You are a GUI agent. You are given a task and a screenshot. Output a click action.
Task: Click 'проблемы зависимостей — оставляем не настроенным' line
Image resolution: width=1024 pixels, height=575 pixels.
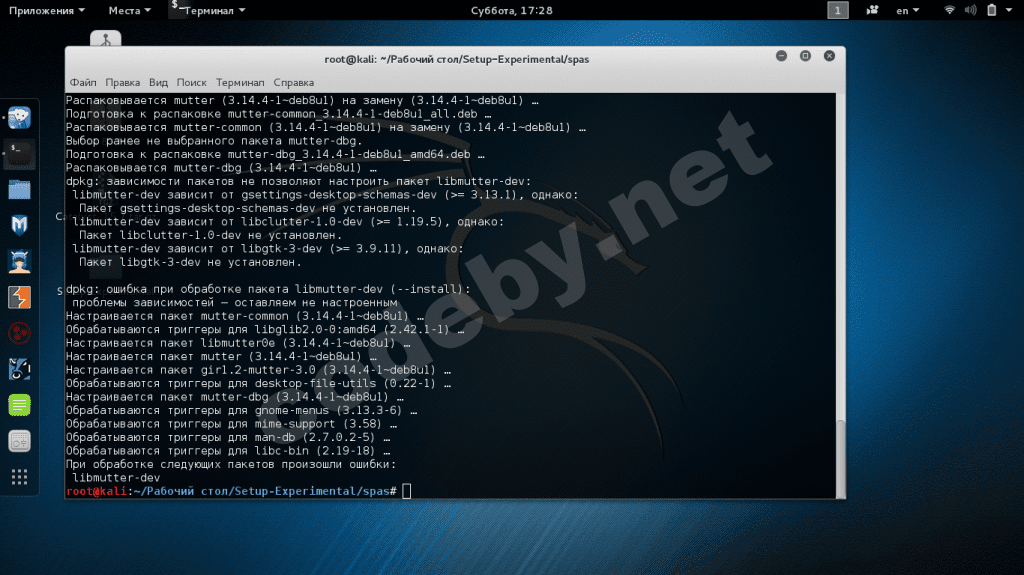click(x=234, y=303)
